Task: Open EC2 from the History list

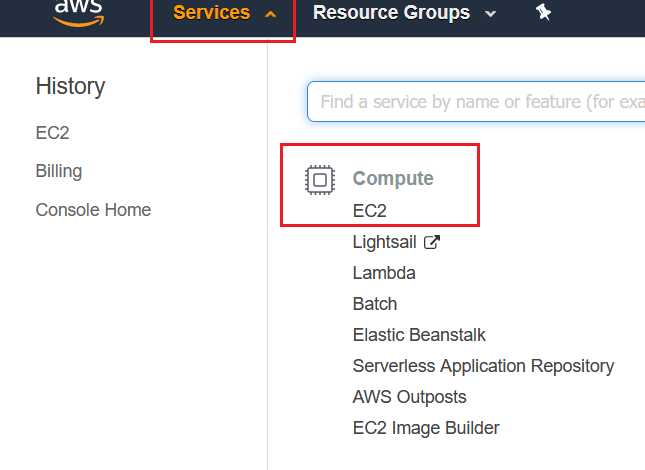Action: pyautogui.click(x=52, y=133)
